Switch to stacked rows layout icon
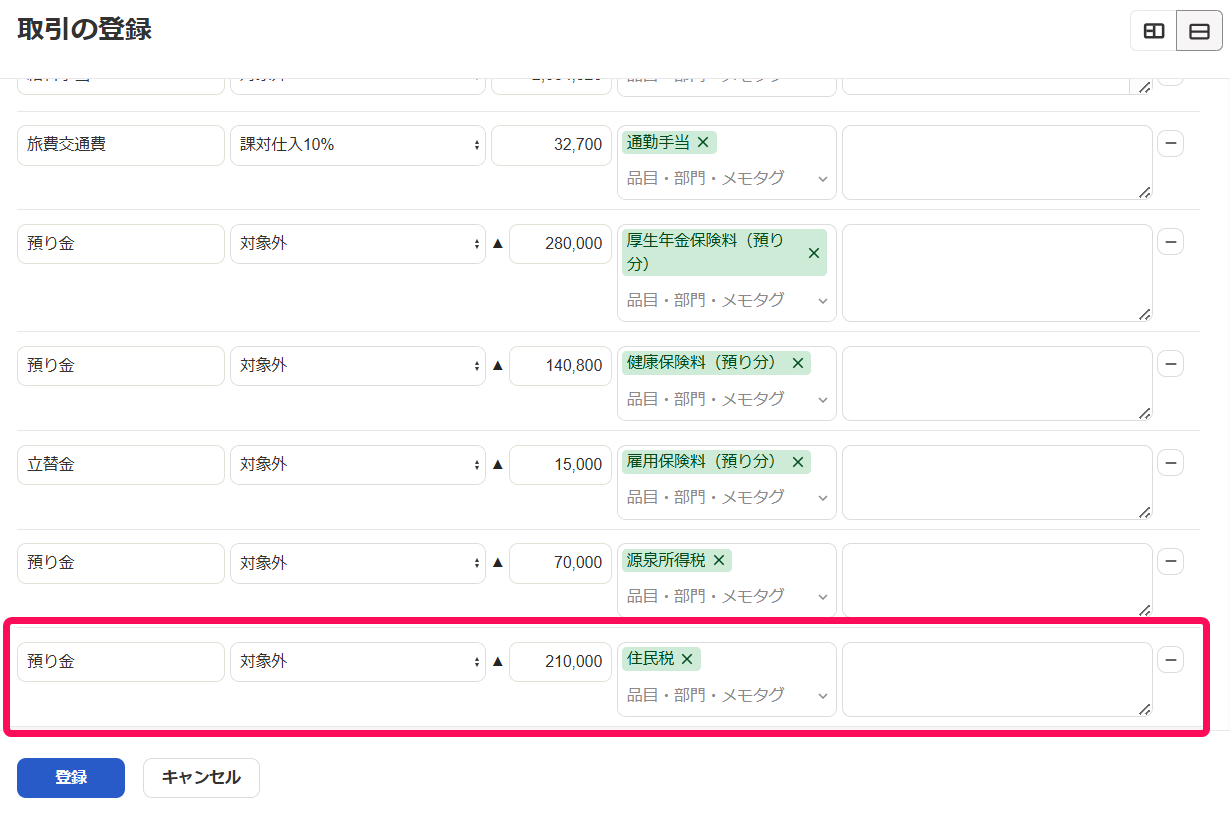 1199,31
